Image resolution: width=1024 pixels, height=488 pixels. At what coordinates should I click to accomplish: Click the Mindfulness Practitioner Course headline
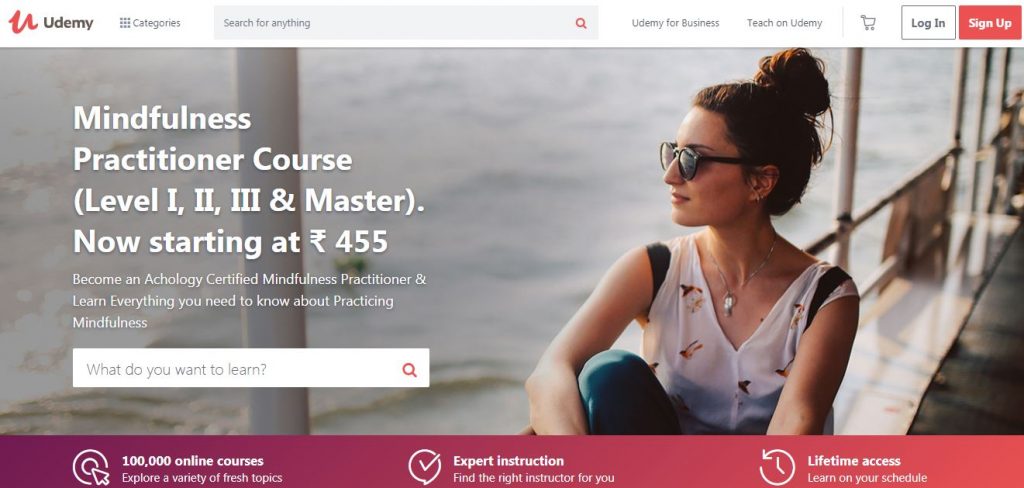coord(249,180)
